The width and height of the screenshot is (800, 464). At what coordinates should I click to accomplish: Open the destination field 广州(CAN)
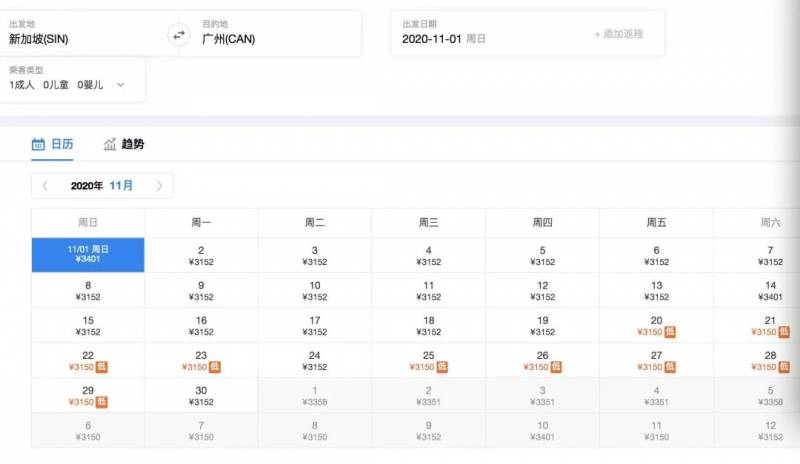tap(270, 34)
